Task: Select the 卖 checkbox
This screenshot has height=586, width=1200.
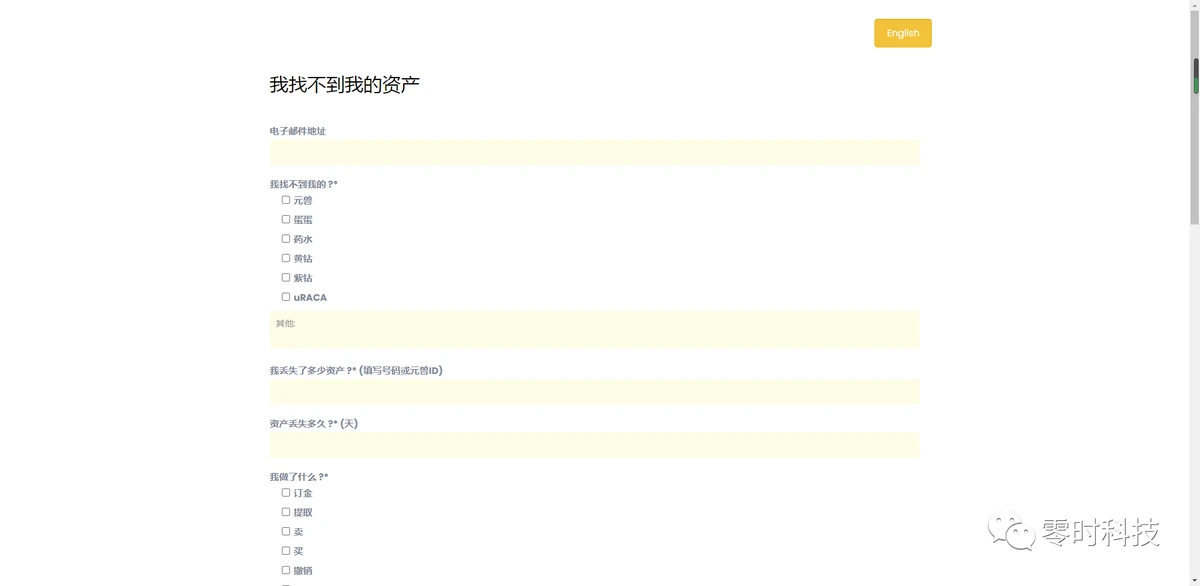Action: (286, 531)
